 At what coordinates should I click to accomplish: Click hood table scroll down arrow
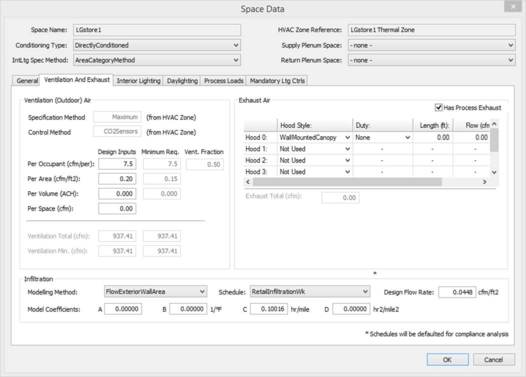coord(494,172)
